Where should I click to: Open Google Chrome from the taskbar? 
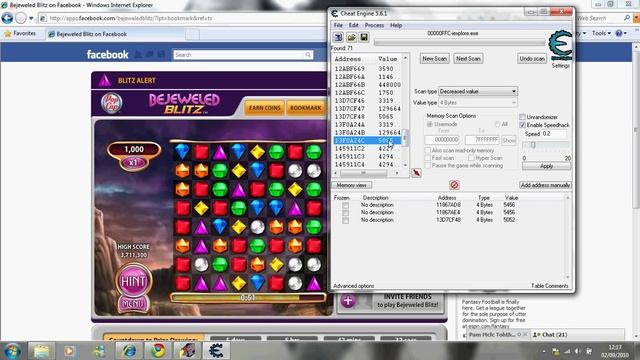click(x=158, y=351)
